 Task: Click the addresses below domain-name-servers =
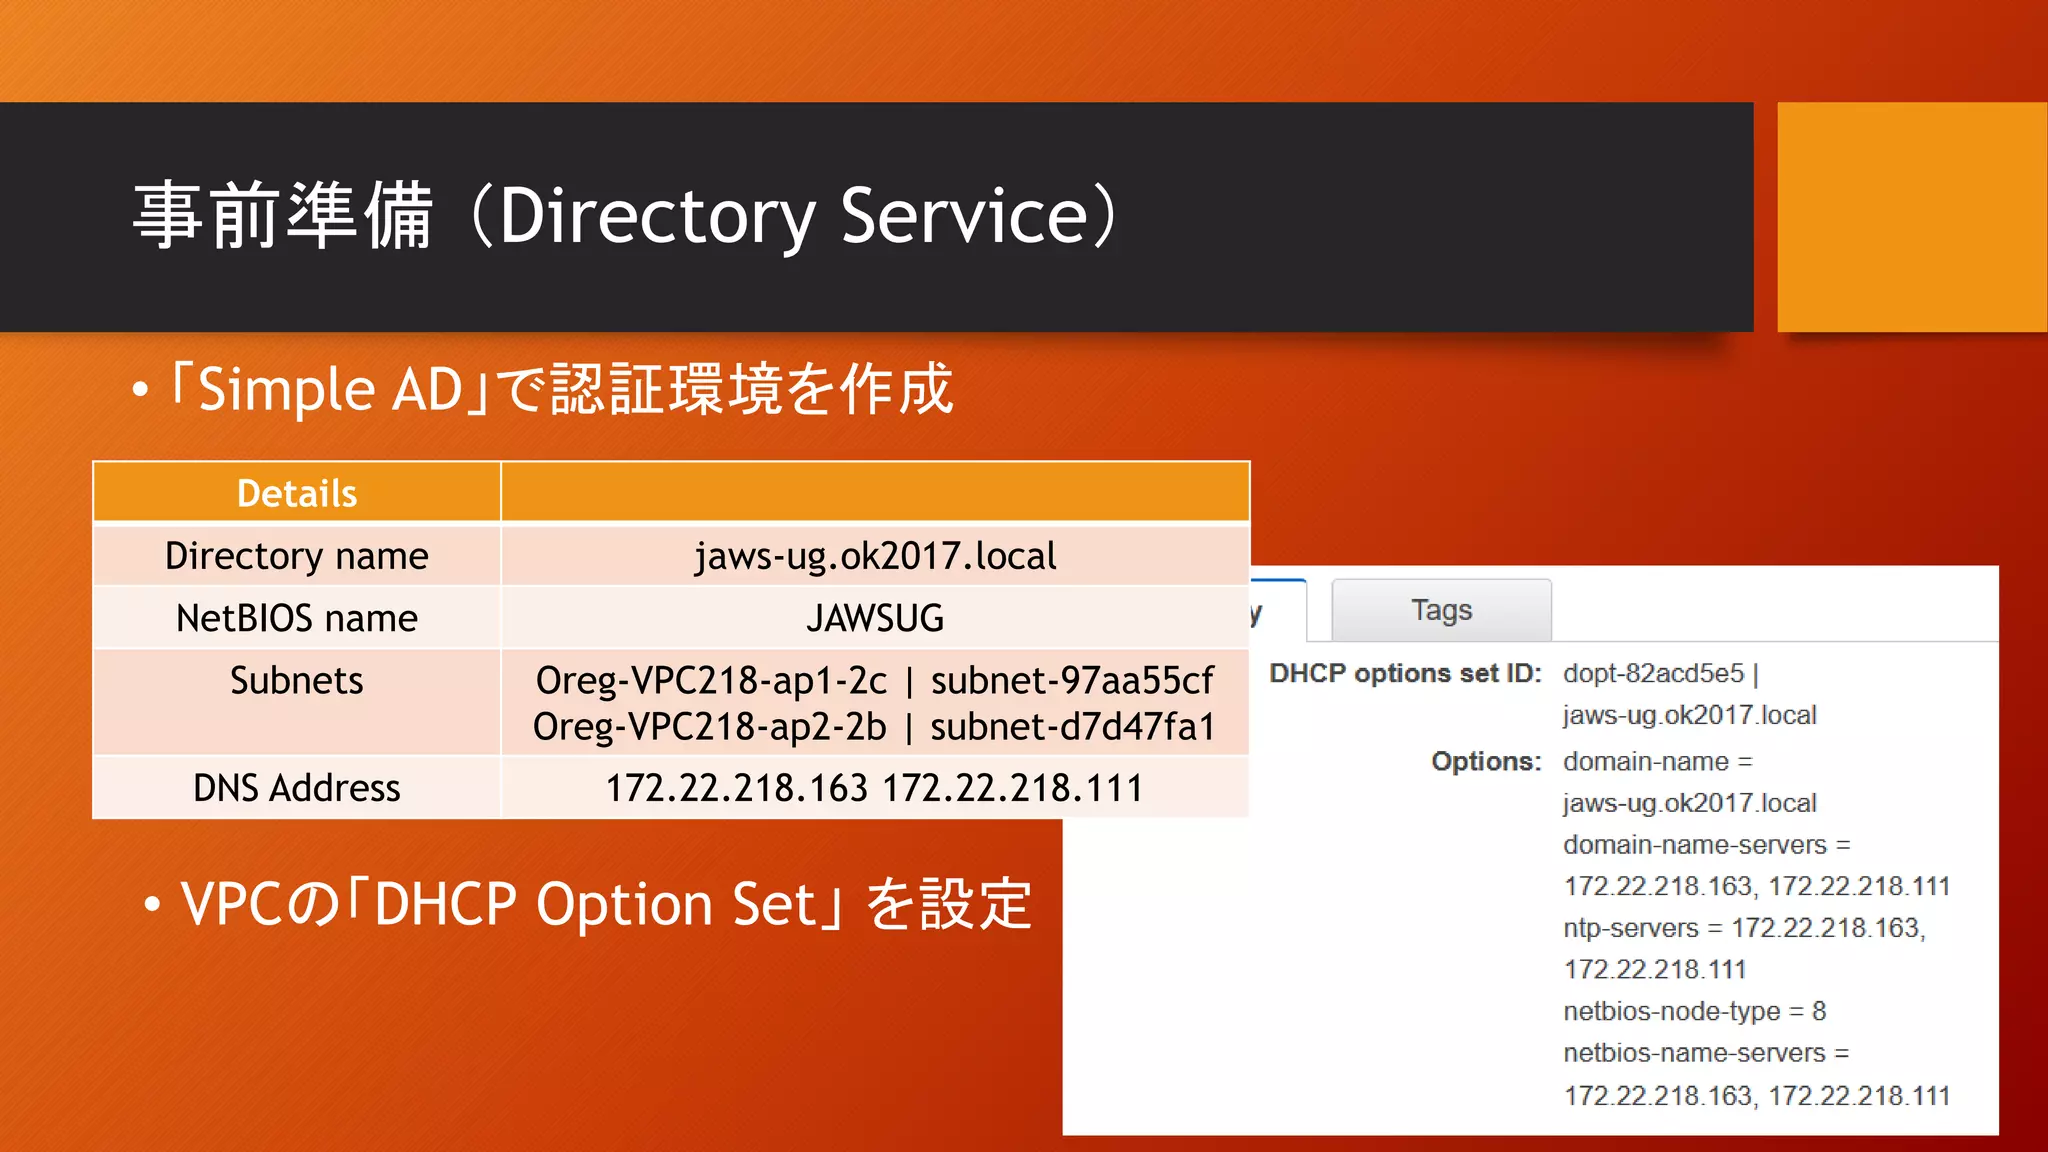click(x=1757, y=886)
